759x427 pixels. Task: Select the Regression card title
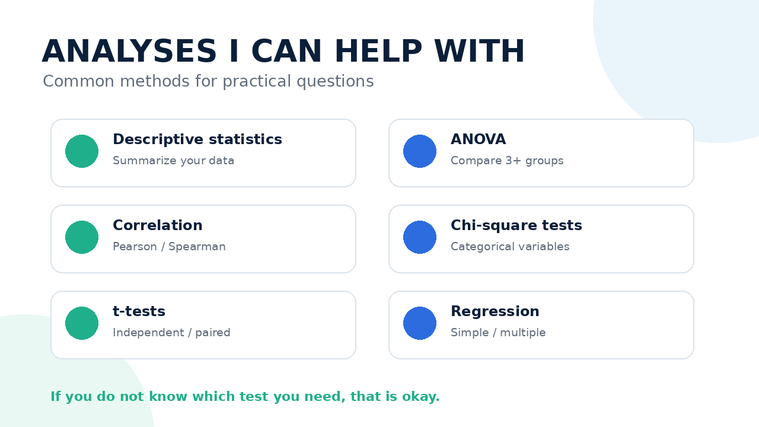click(x=495, y=311)
